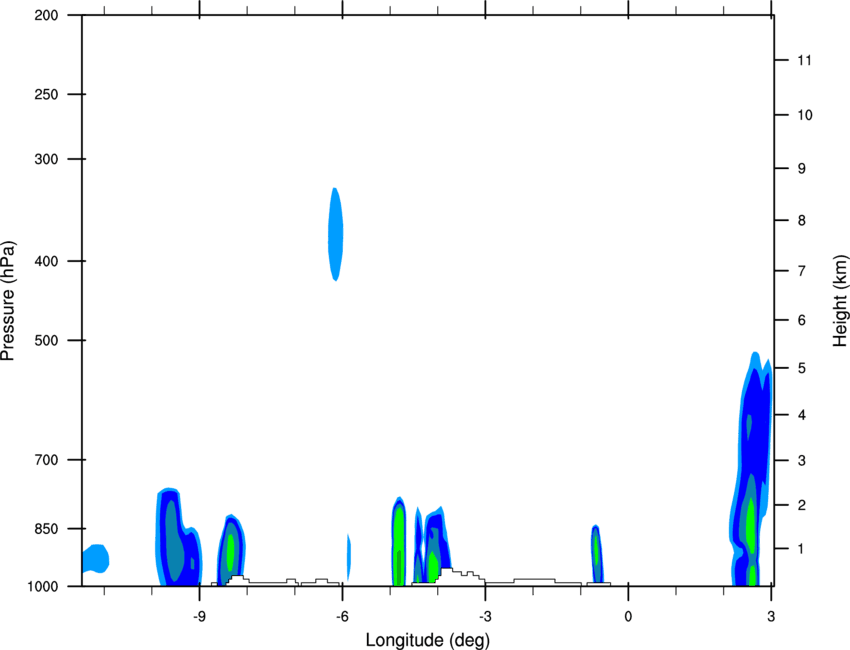The width and height of the screenshot is (850, 650).
Task: Click the 'Height (km)' axis label
Action: point(840,300)
